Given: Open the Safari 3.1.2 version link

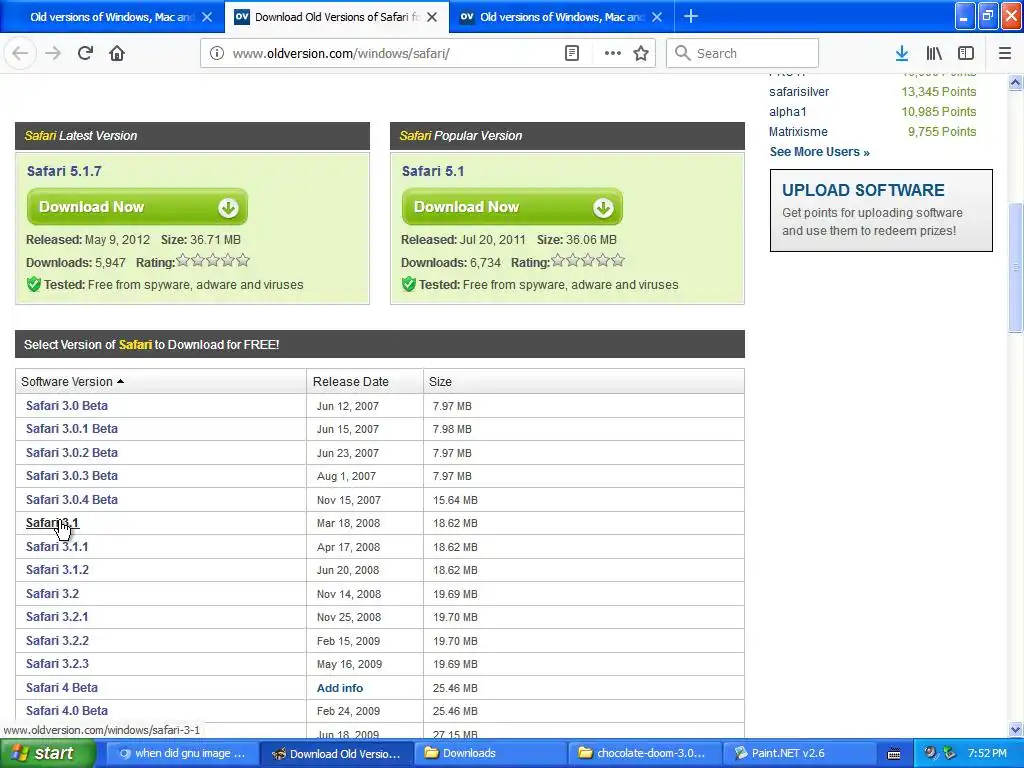Looking at the screenshot, I should point(57,570).
